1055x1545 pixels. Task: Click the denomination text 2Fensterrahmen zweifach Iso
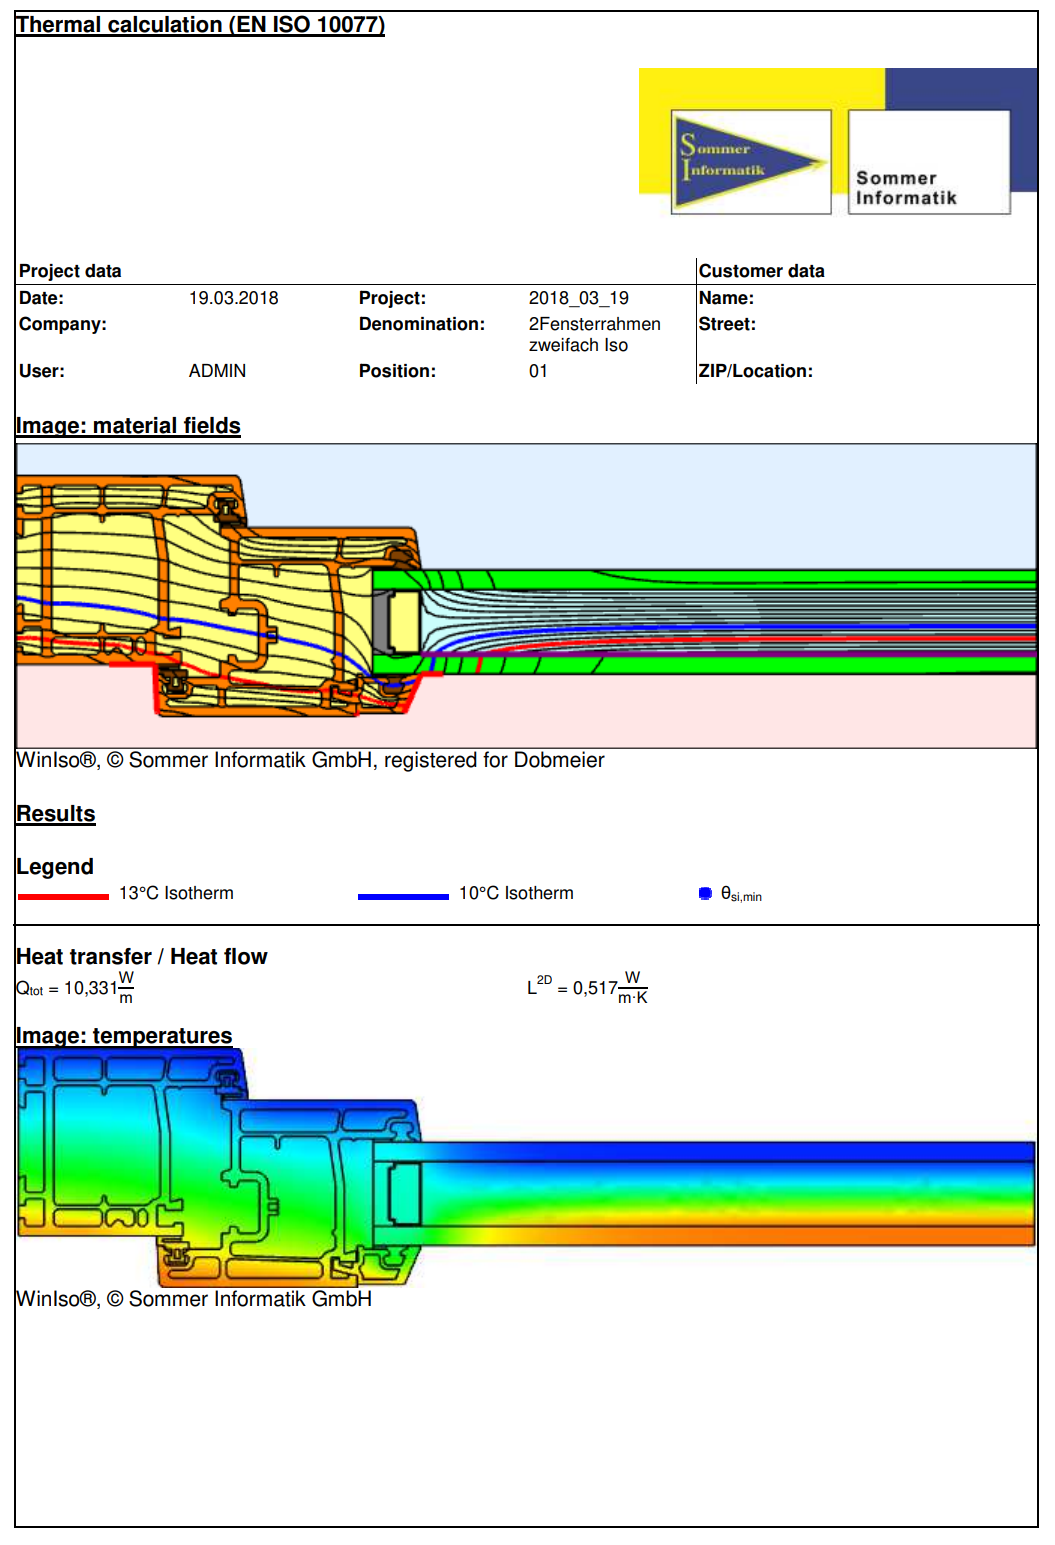click(x=594, y=334)
